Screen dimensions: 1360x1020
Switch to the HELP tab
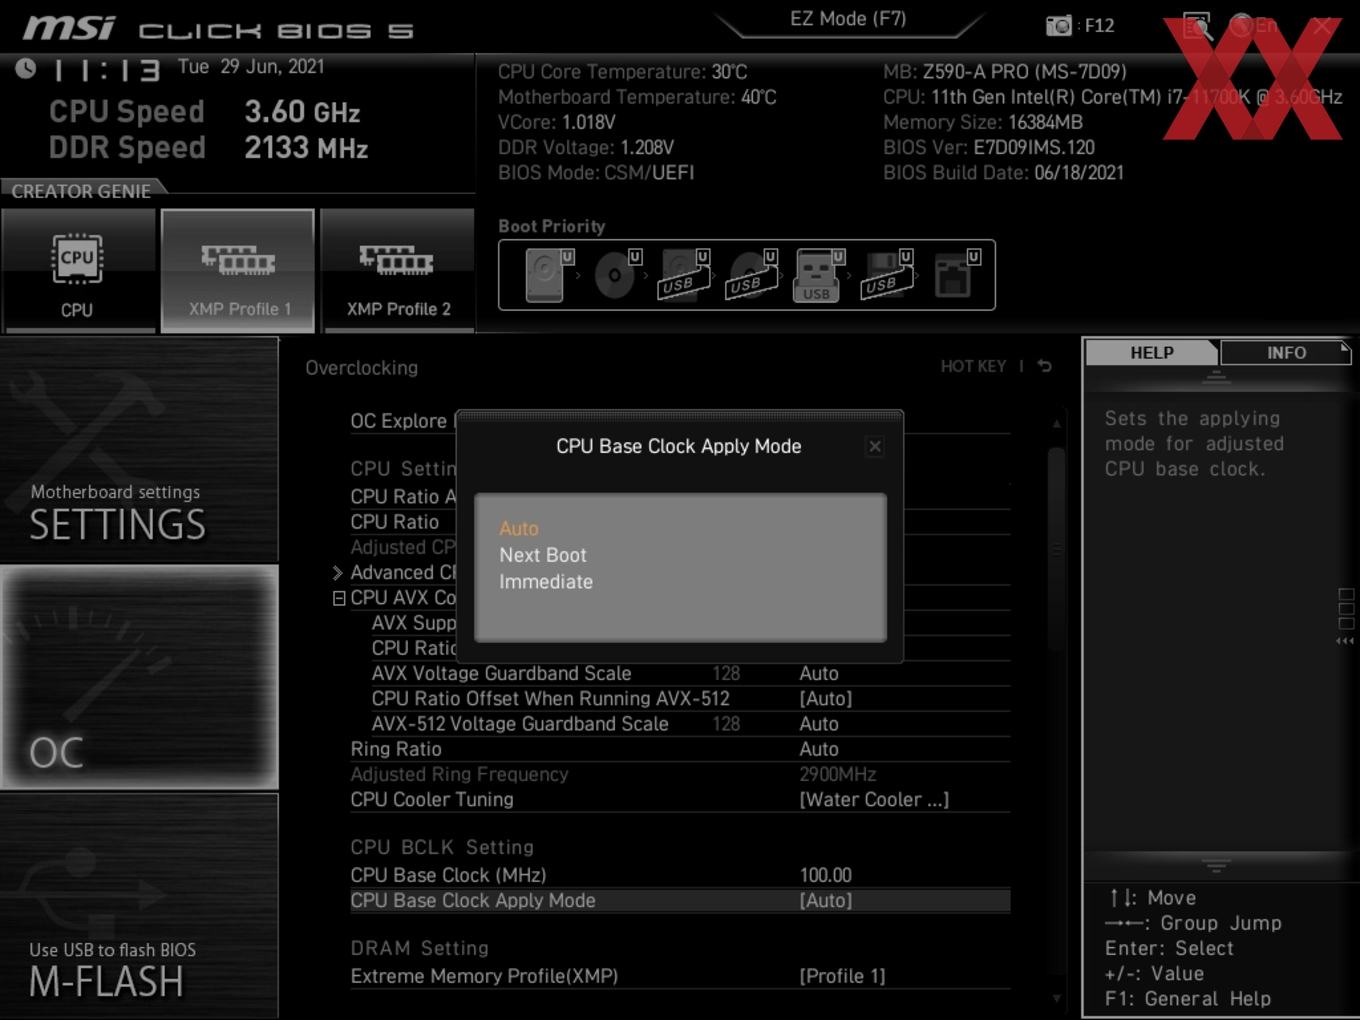pyautogui.click(x=1152, y=353)
